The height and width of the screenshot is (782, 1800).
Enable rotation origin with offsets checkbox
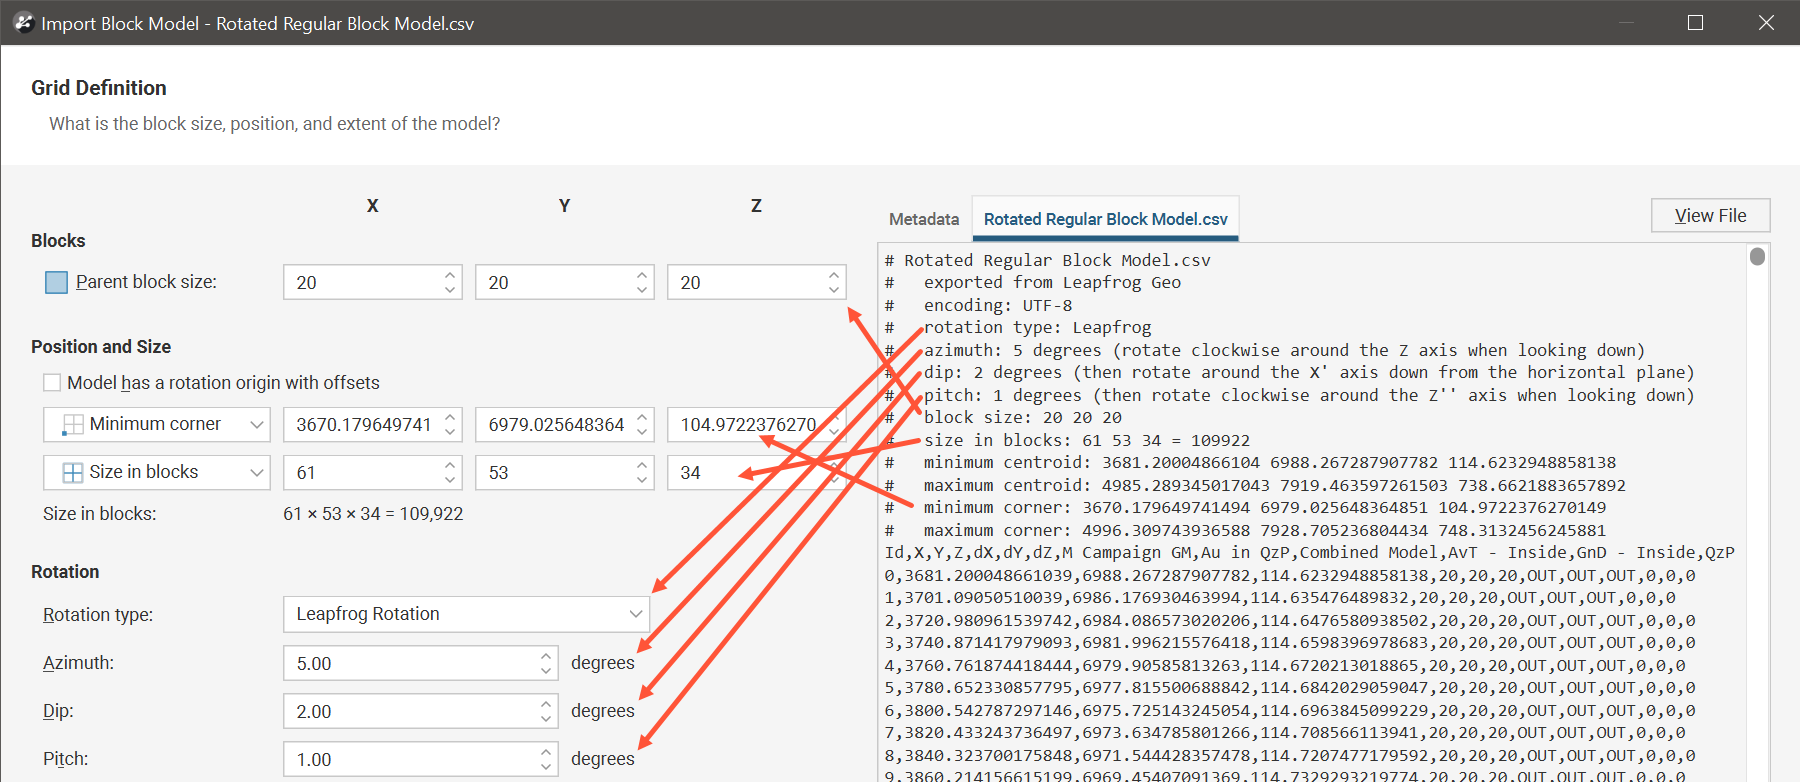(52, 383)
